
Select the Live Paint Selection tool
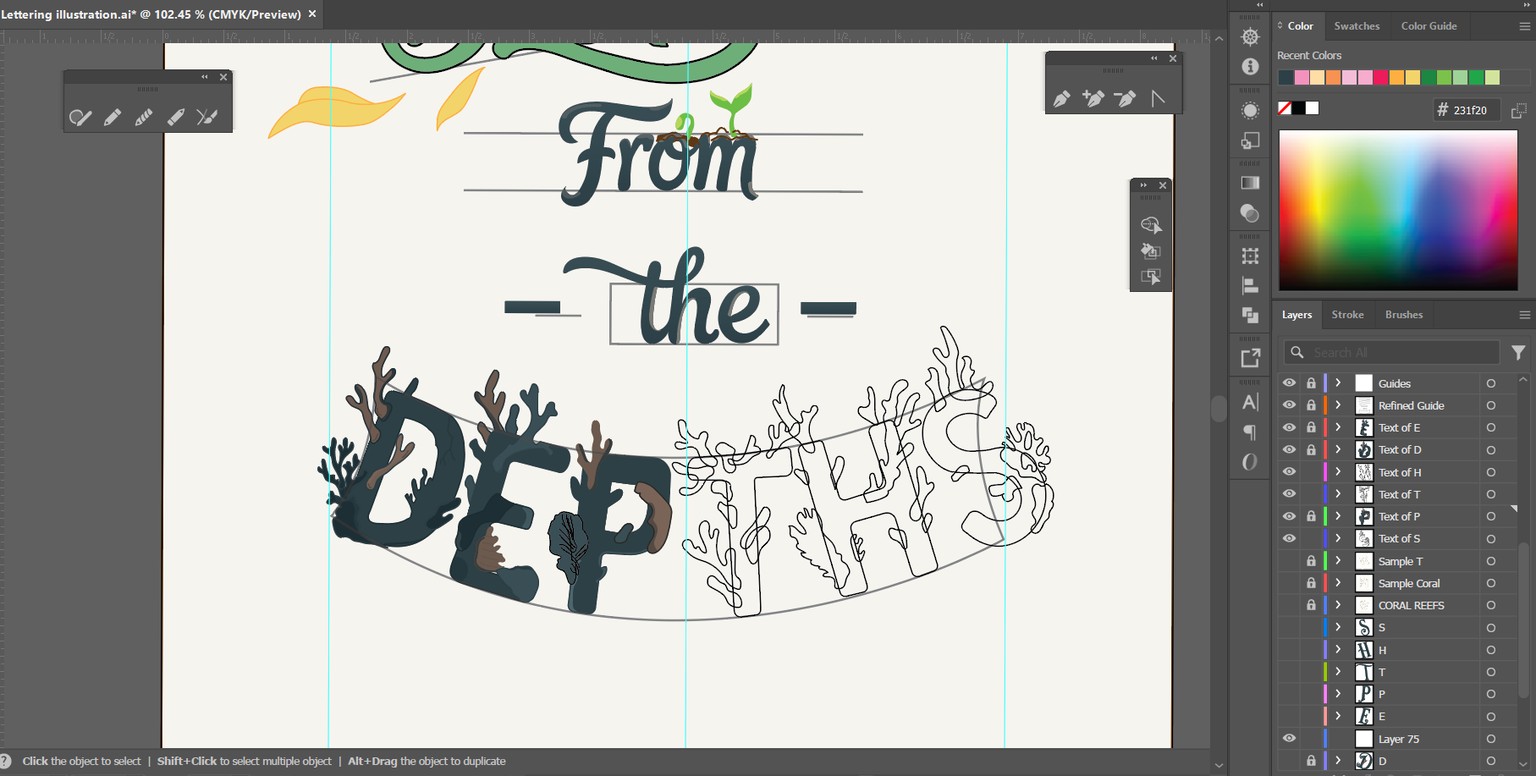[1150, 277]
